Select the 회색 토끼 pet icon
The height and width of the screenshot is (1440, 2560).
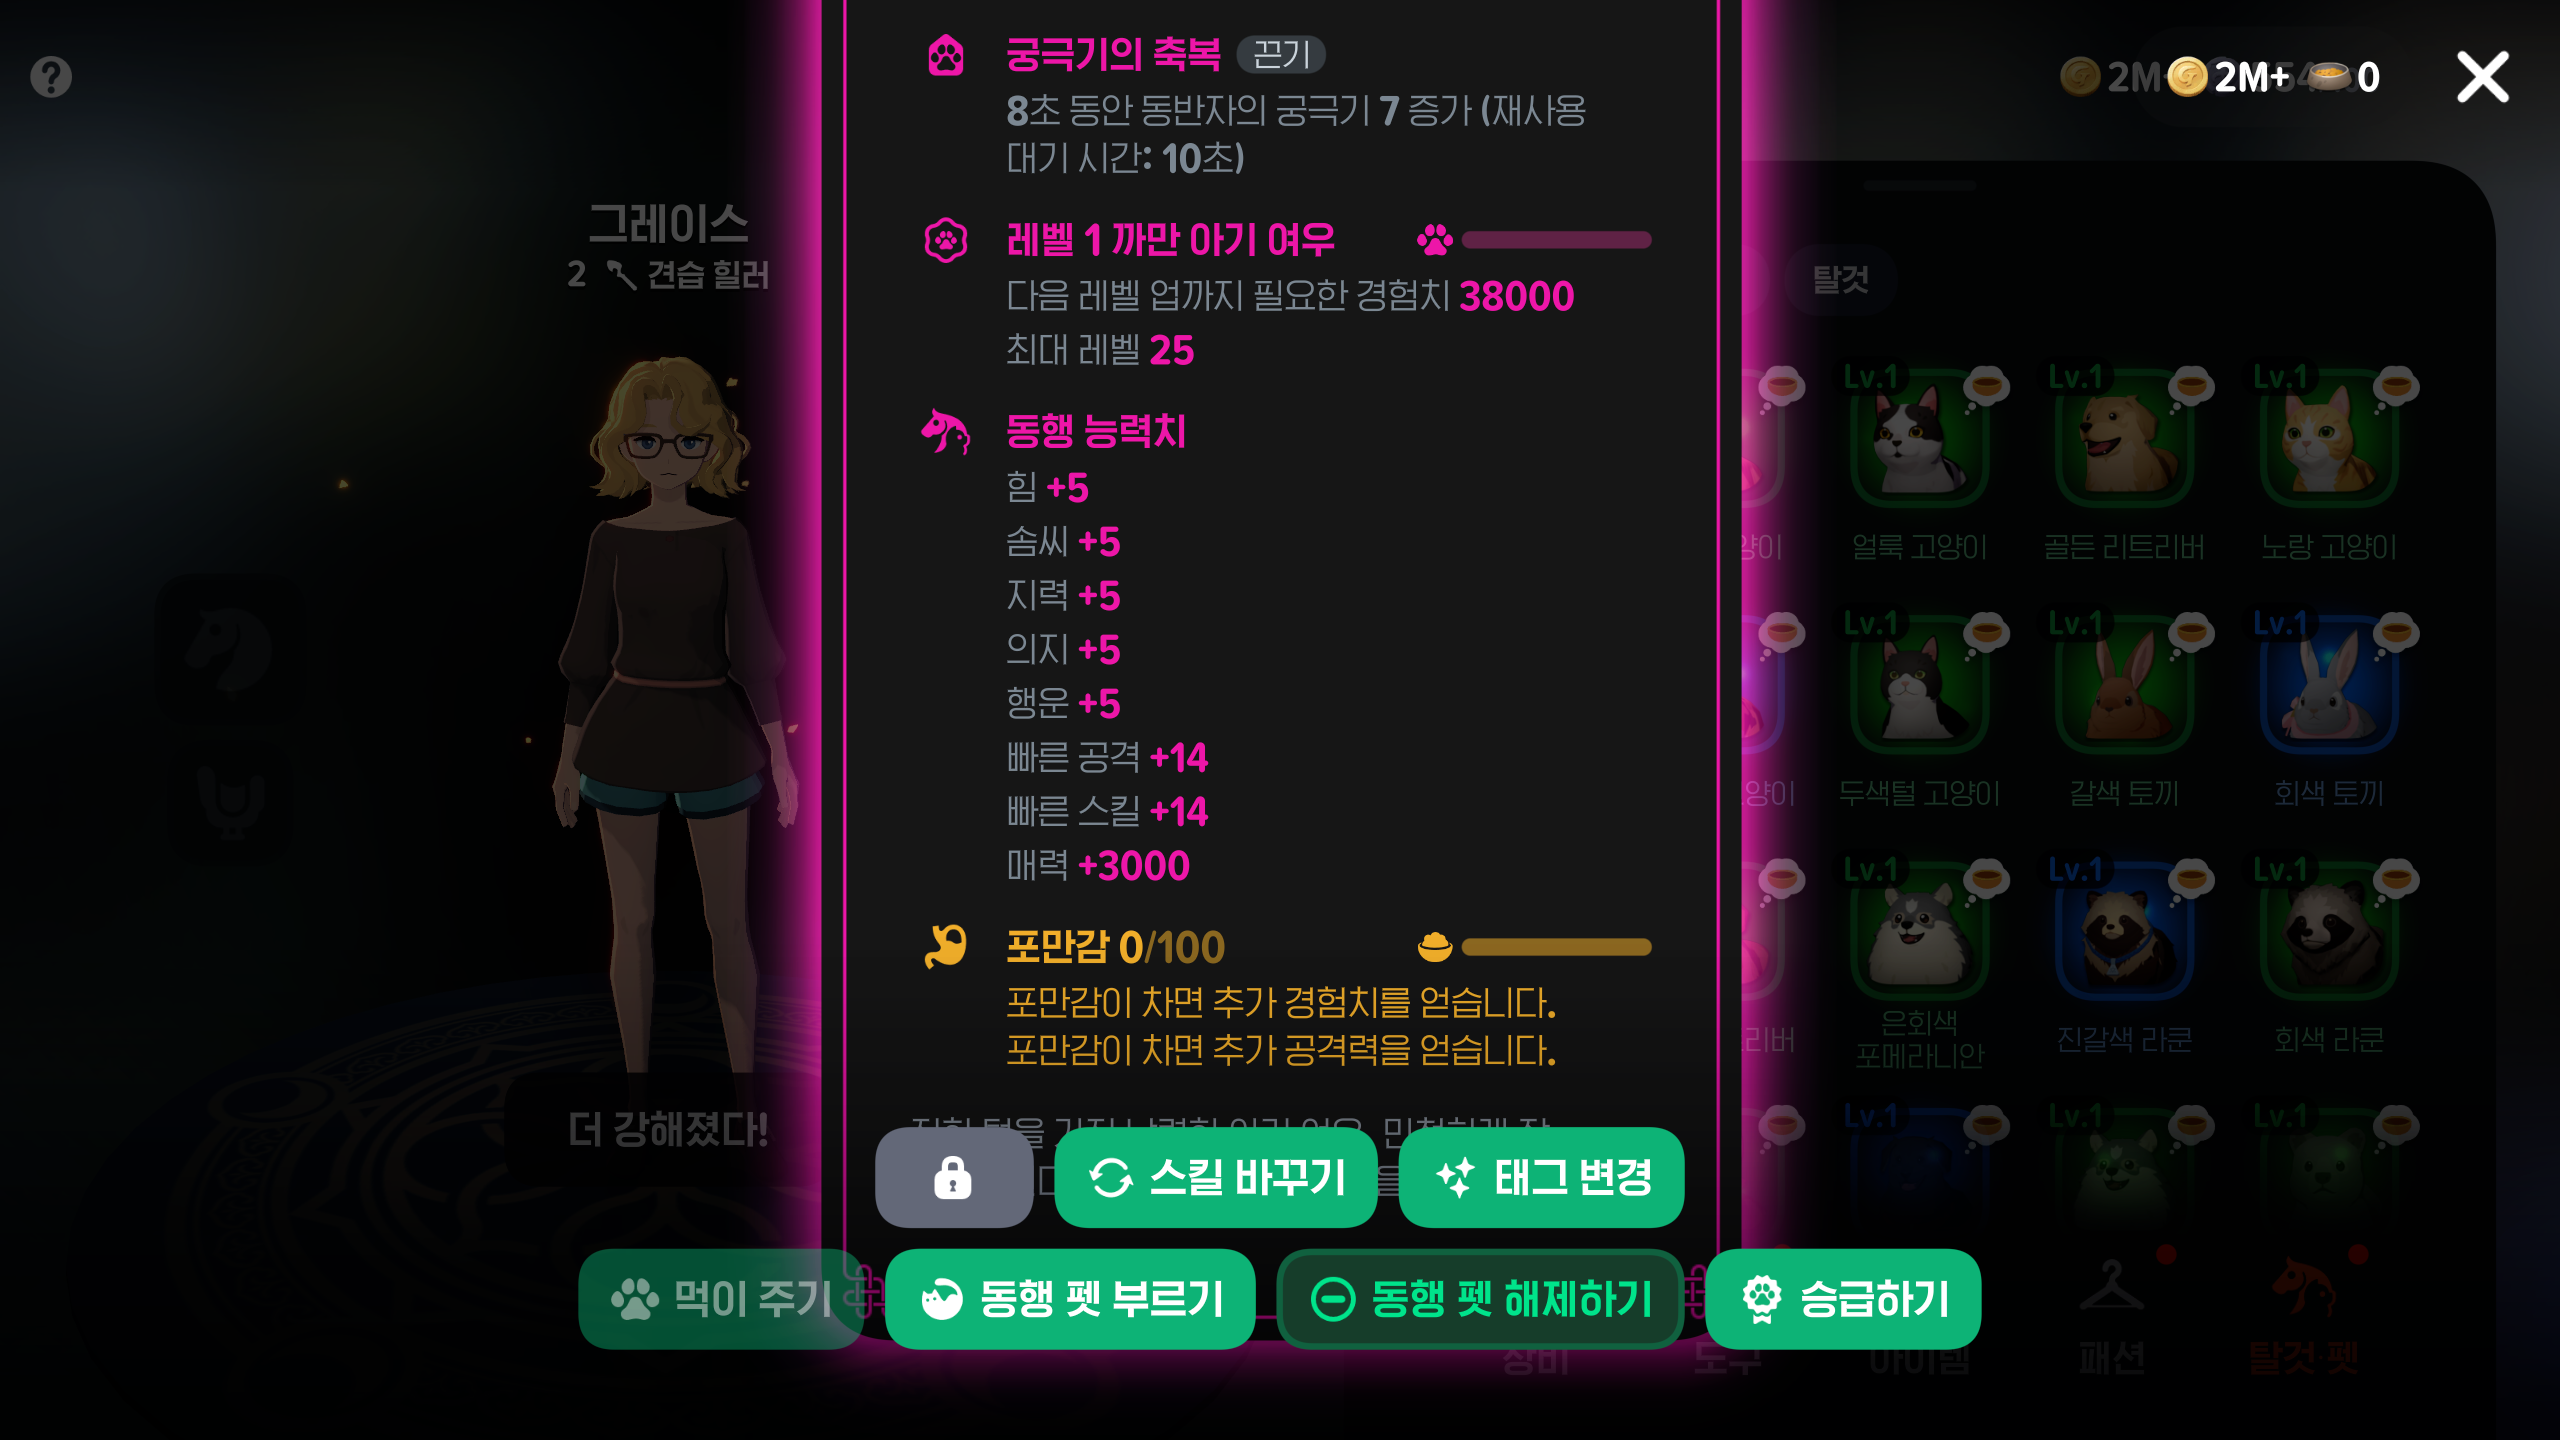(2329, 686)
